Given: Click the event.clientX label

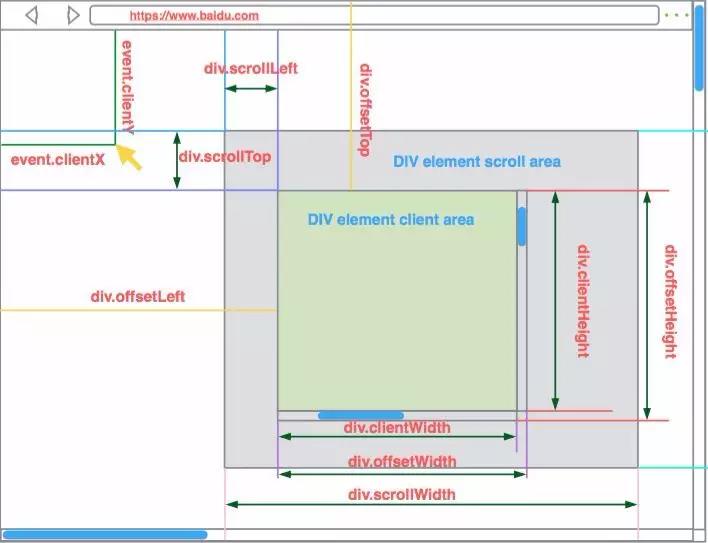Looking at the screenshot, I should 58,160.
